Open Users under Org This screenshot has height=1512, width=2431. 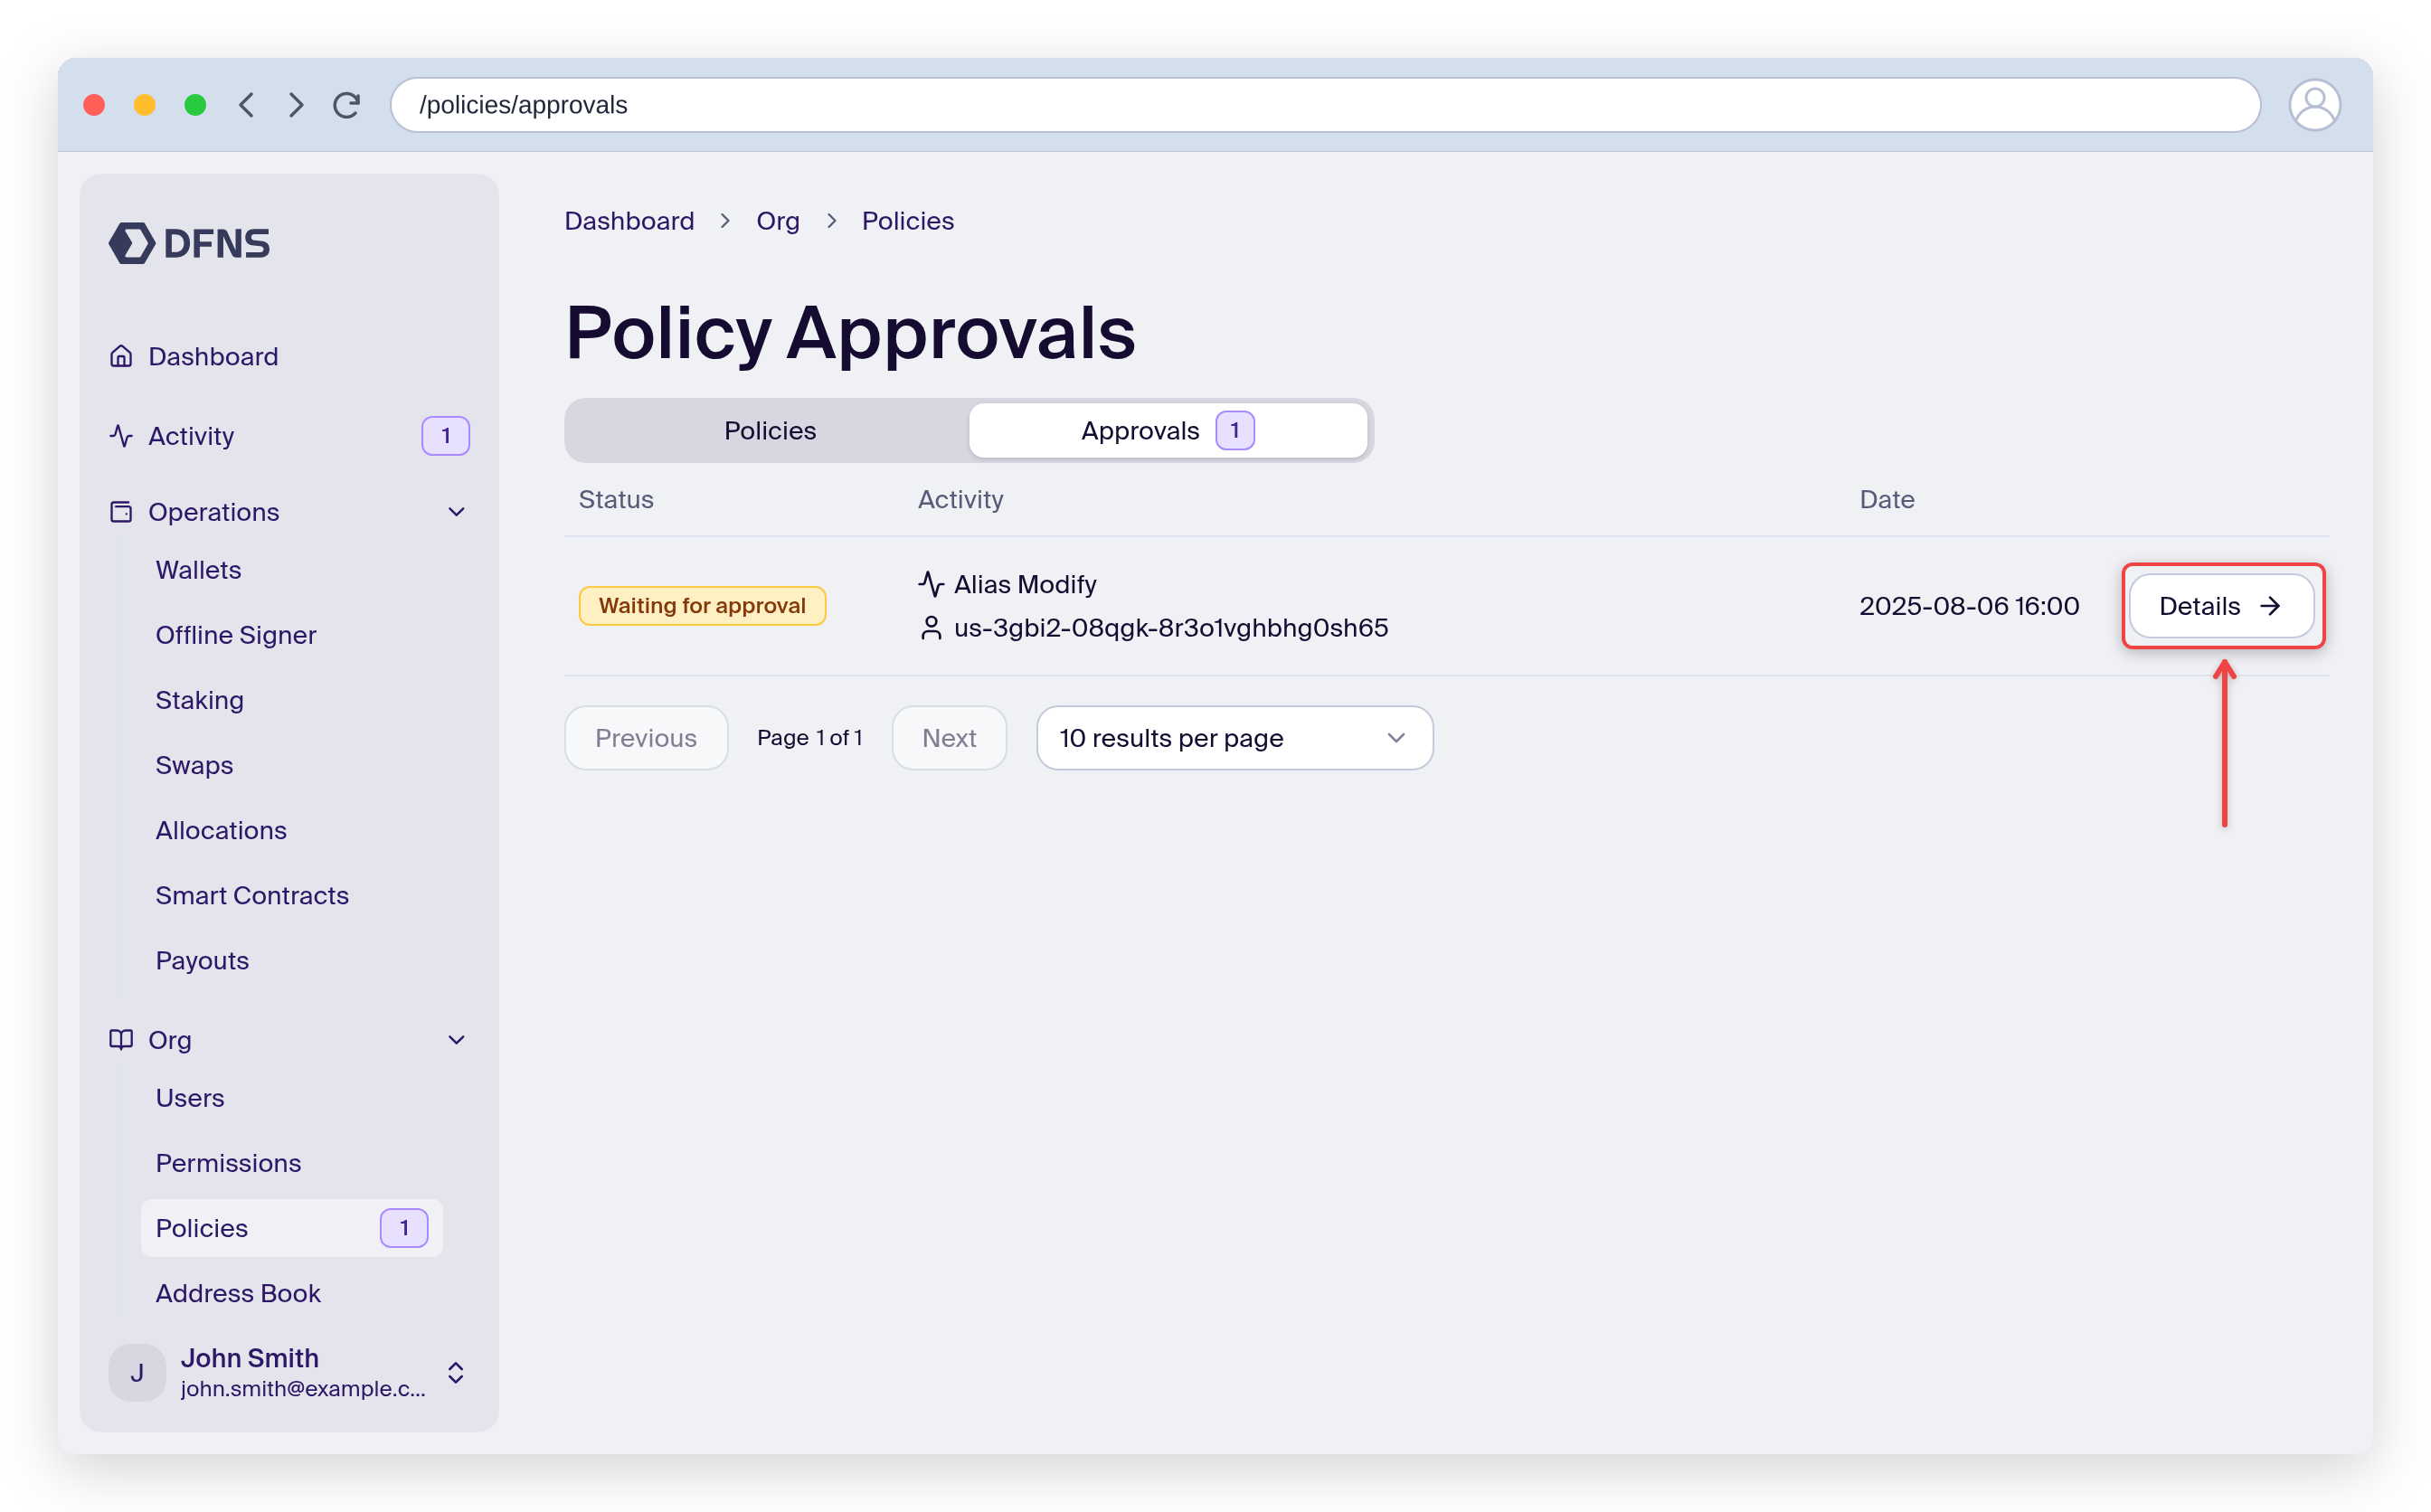click(x=190, y=1098)
